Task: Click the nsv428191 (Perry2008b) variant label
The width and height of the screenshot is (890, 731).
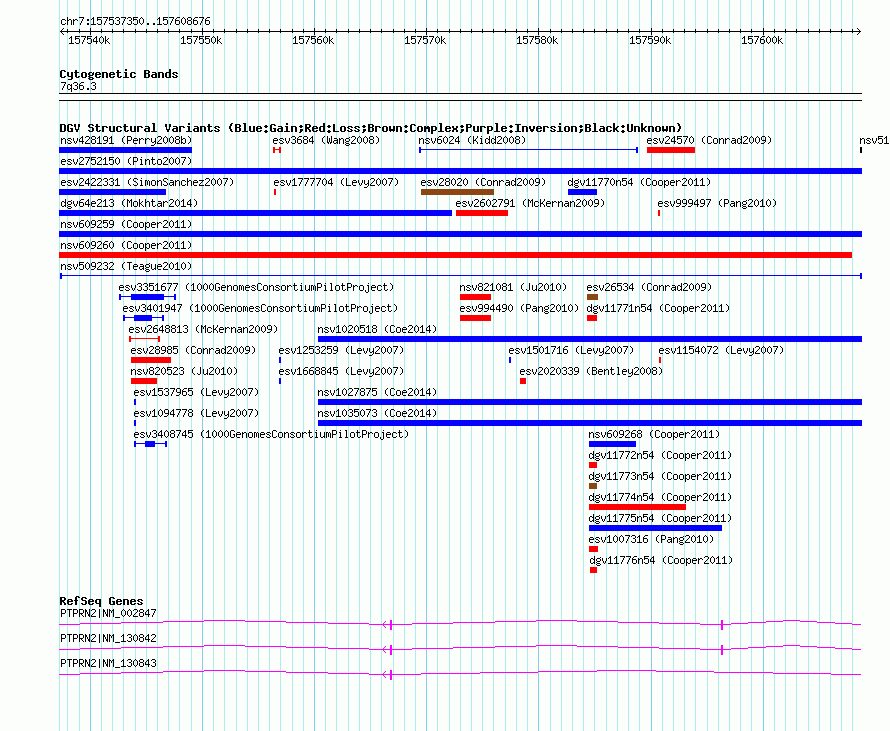Action: pos(126,140)
